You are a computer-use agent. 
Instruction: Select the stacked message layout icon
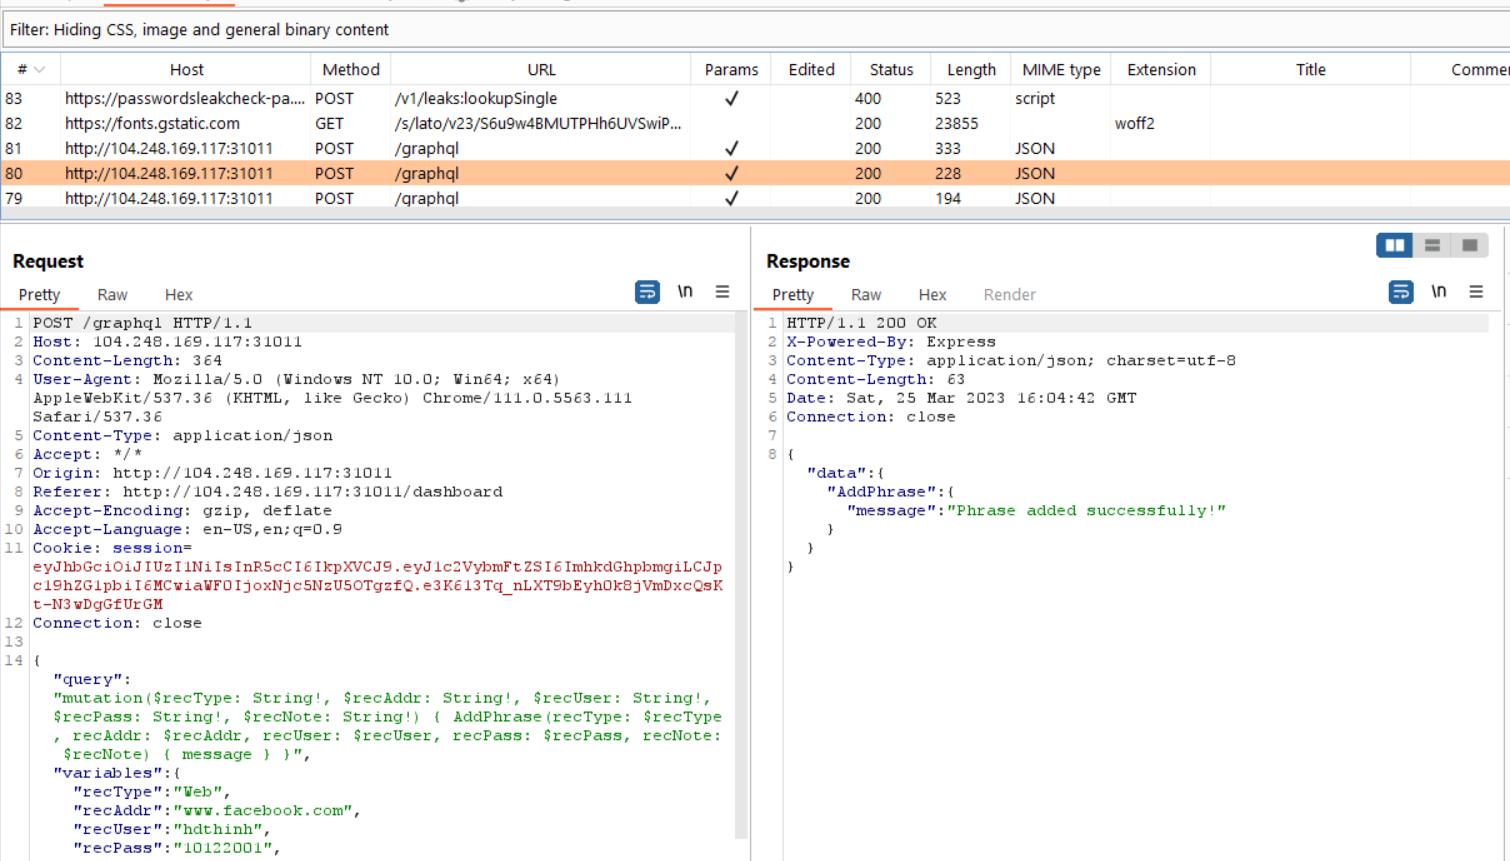1433,244
